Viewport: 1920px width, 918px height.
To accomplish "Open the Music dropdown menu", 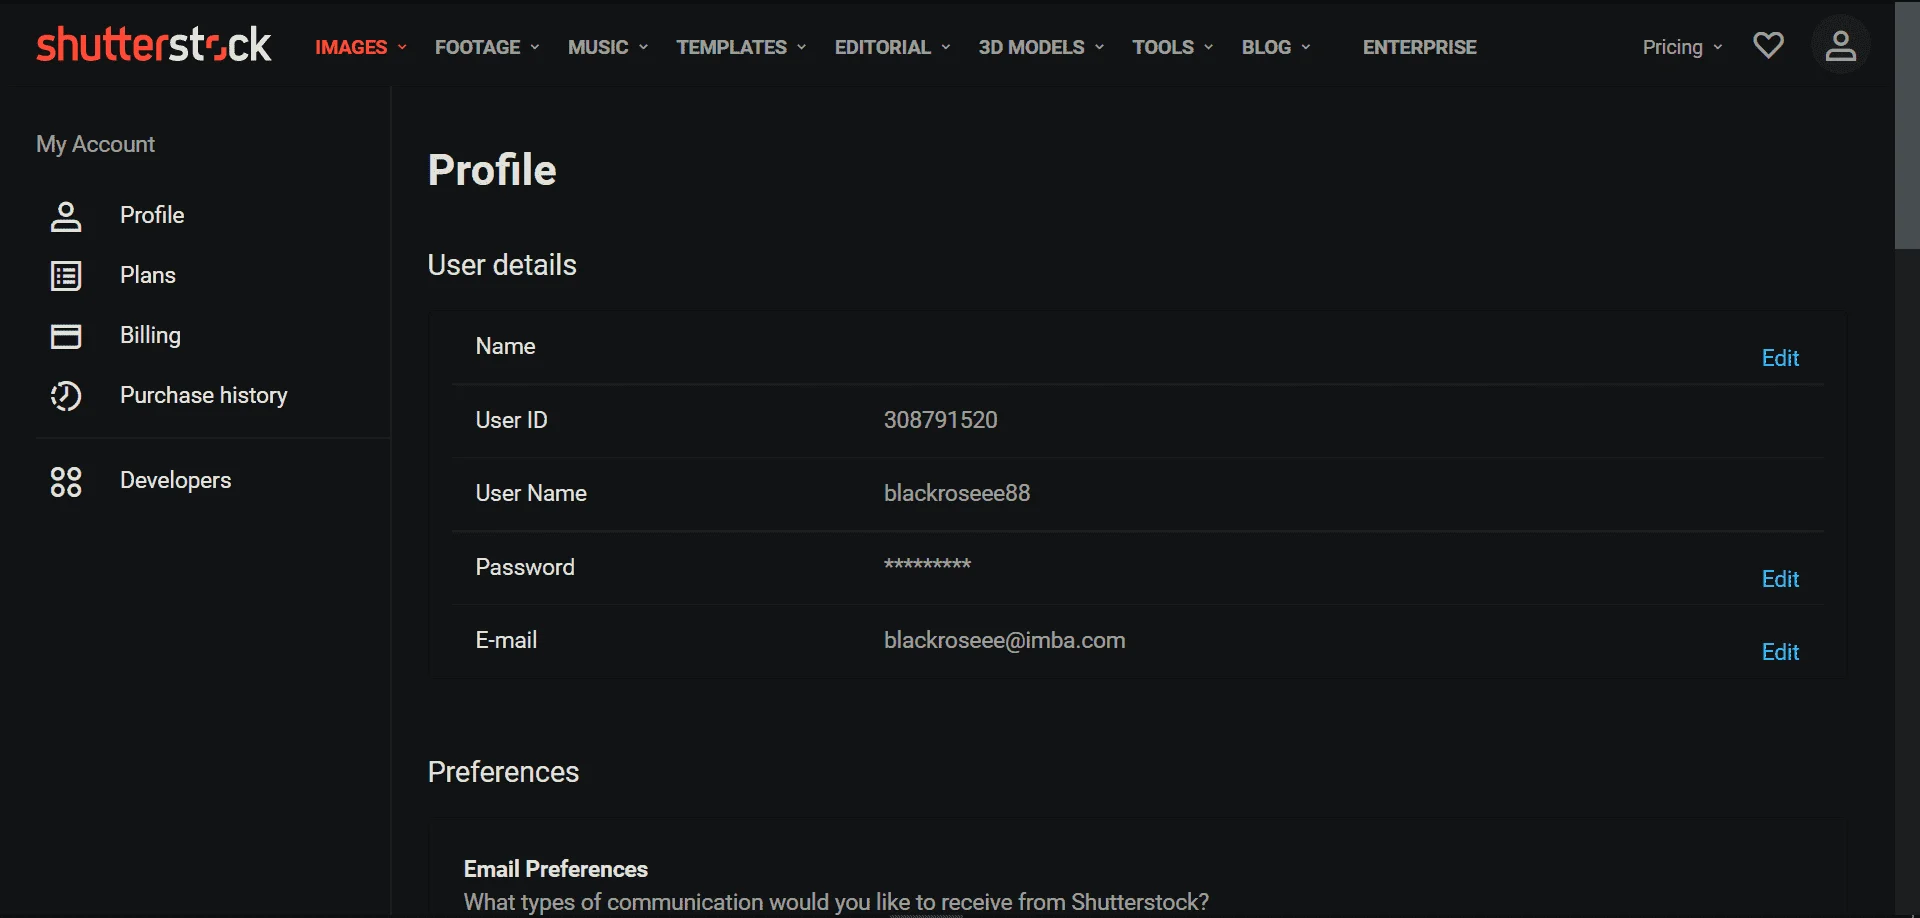I will (608, 47).
